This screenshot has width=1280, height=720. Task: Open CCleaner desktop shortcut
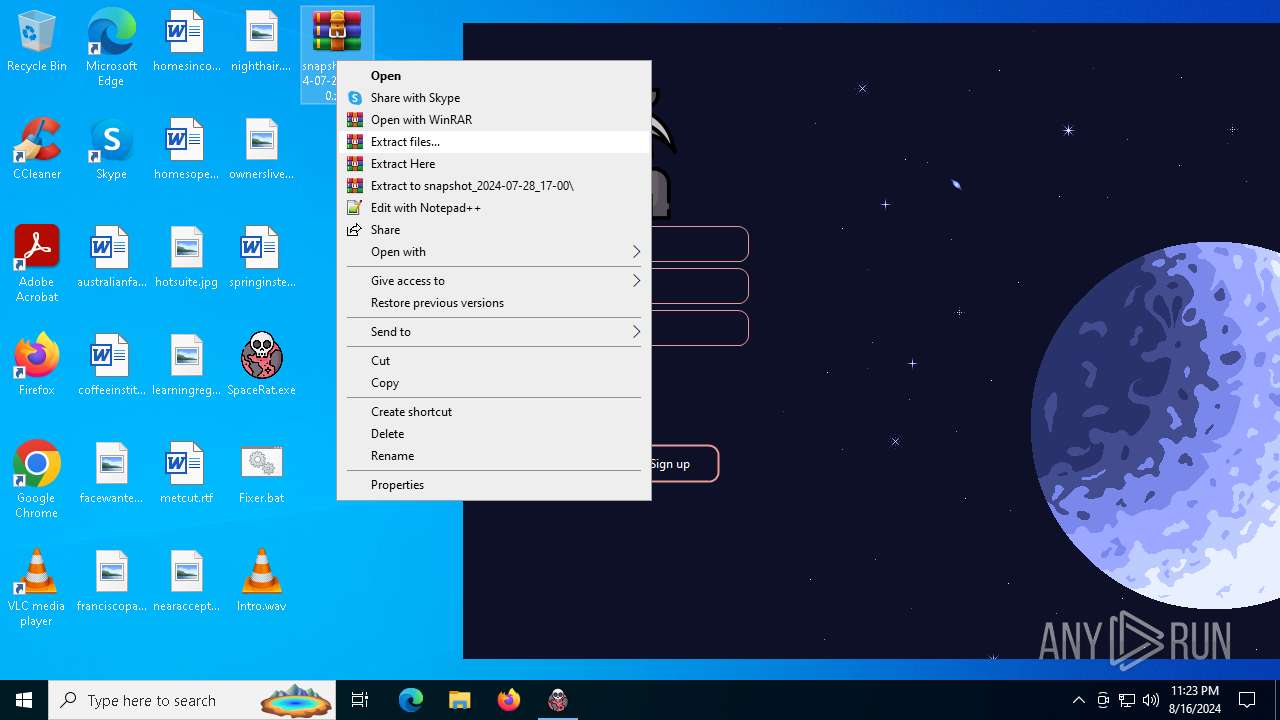[37, 150]
